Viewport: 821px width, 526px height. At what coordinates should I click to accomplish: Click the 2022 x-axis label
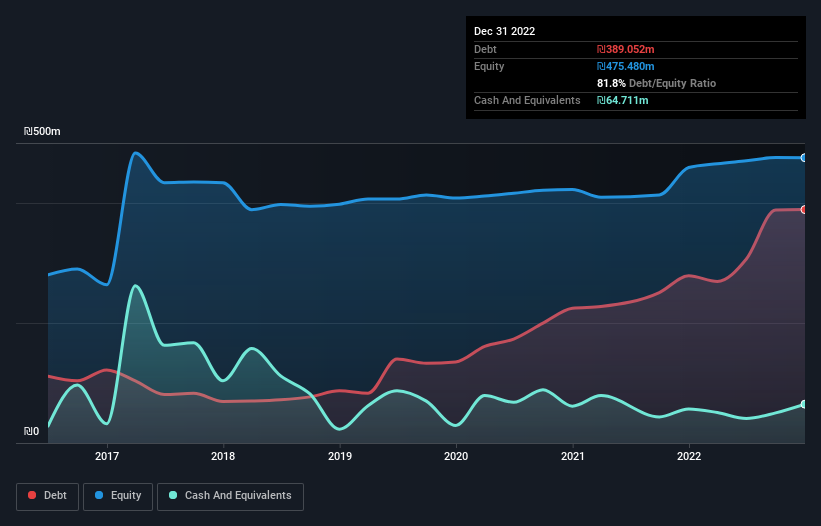(x=689, y=456)
